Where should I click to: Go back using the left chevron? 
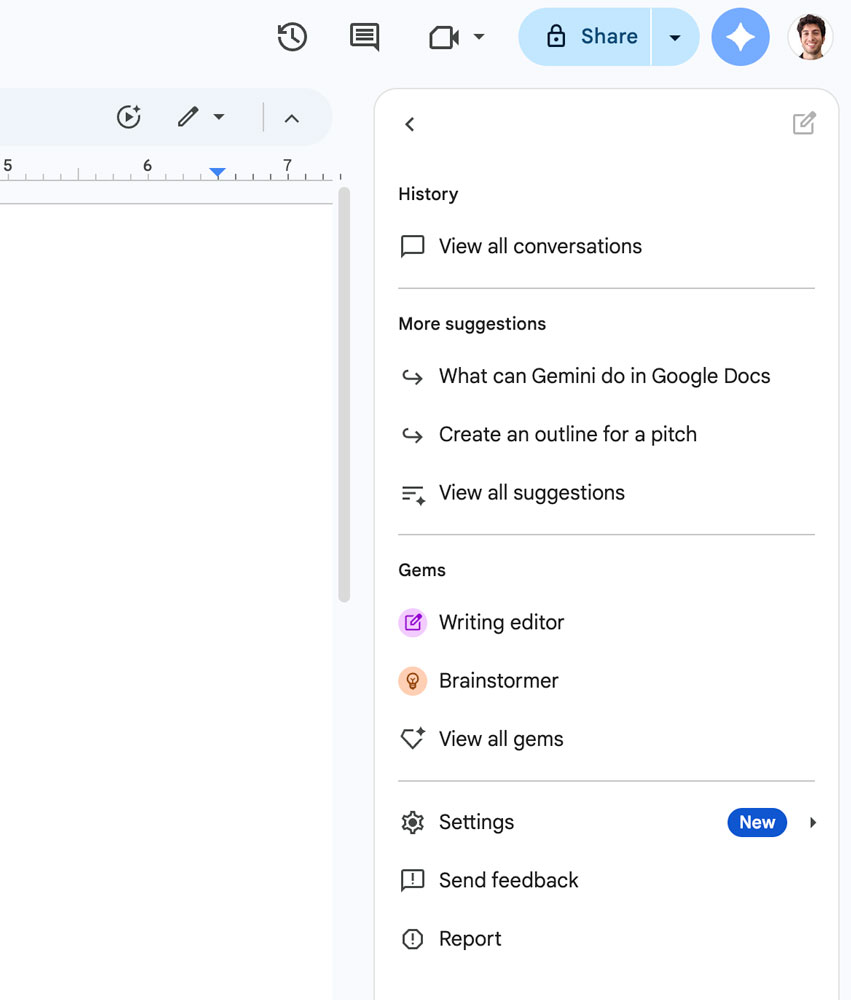point(409,124)
